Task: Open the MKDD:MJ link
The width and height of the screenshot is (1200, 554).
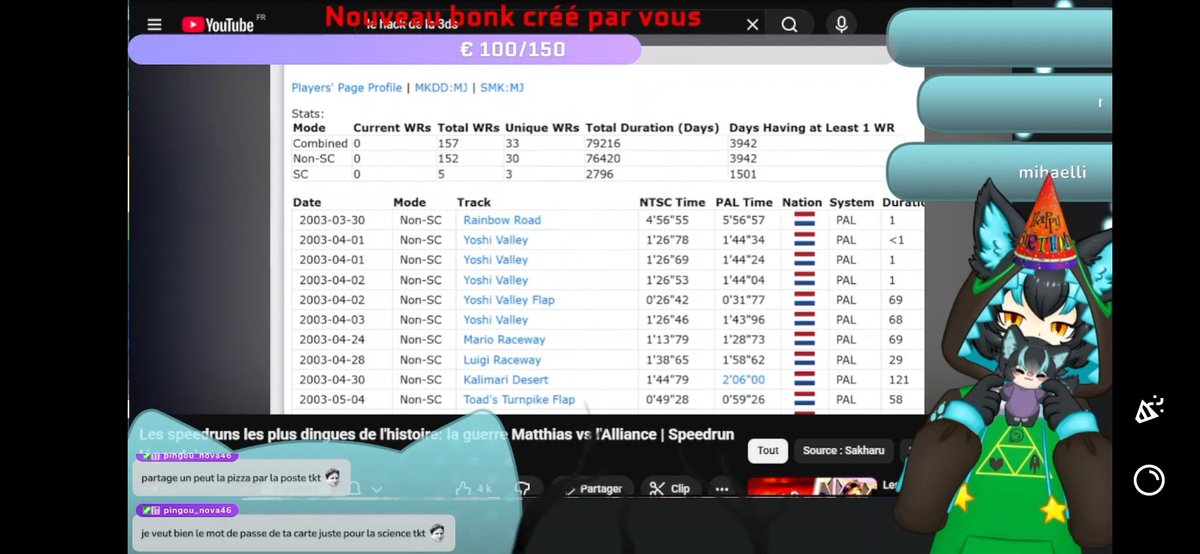Action: point(441,88)
